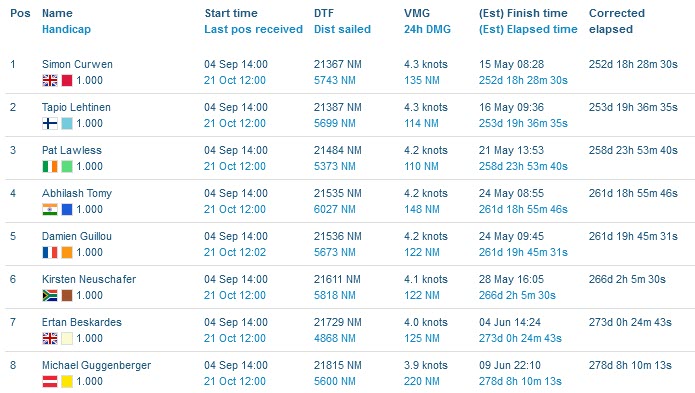Click the Handicap header link
Image resolution: width=695 pixels, height=393 pixels.
coord(66,29)
